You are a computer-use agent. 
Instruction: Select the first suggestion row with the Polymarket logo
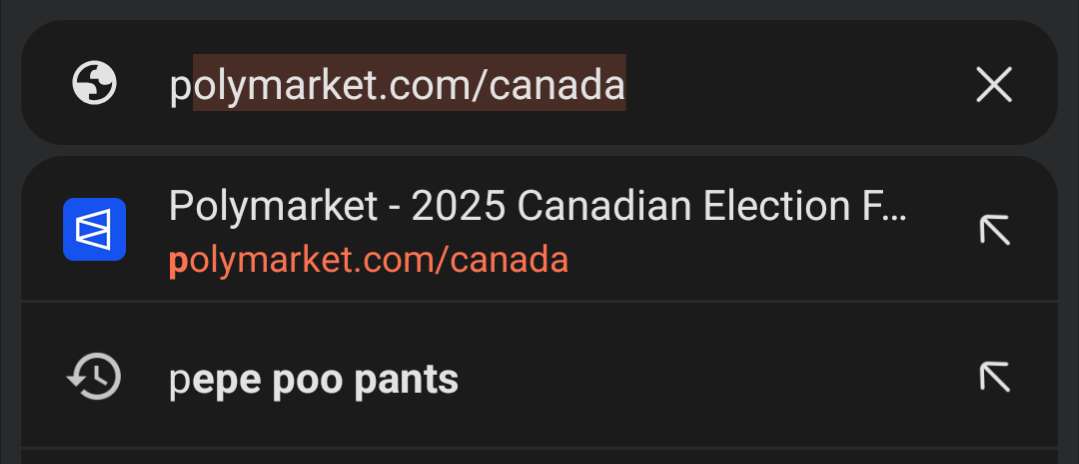tap(540, 229)
